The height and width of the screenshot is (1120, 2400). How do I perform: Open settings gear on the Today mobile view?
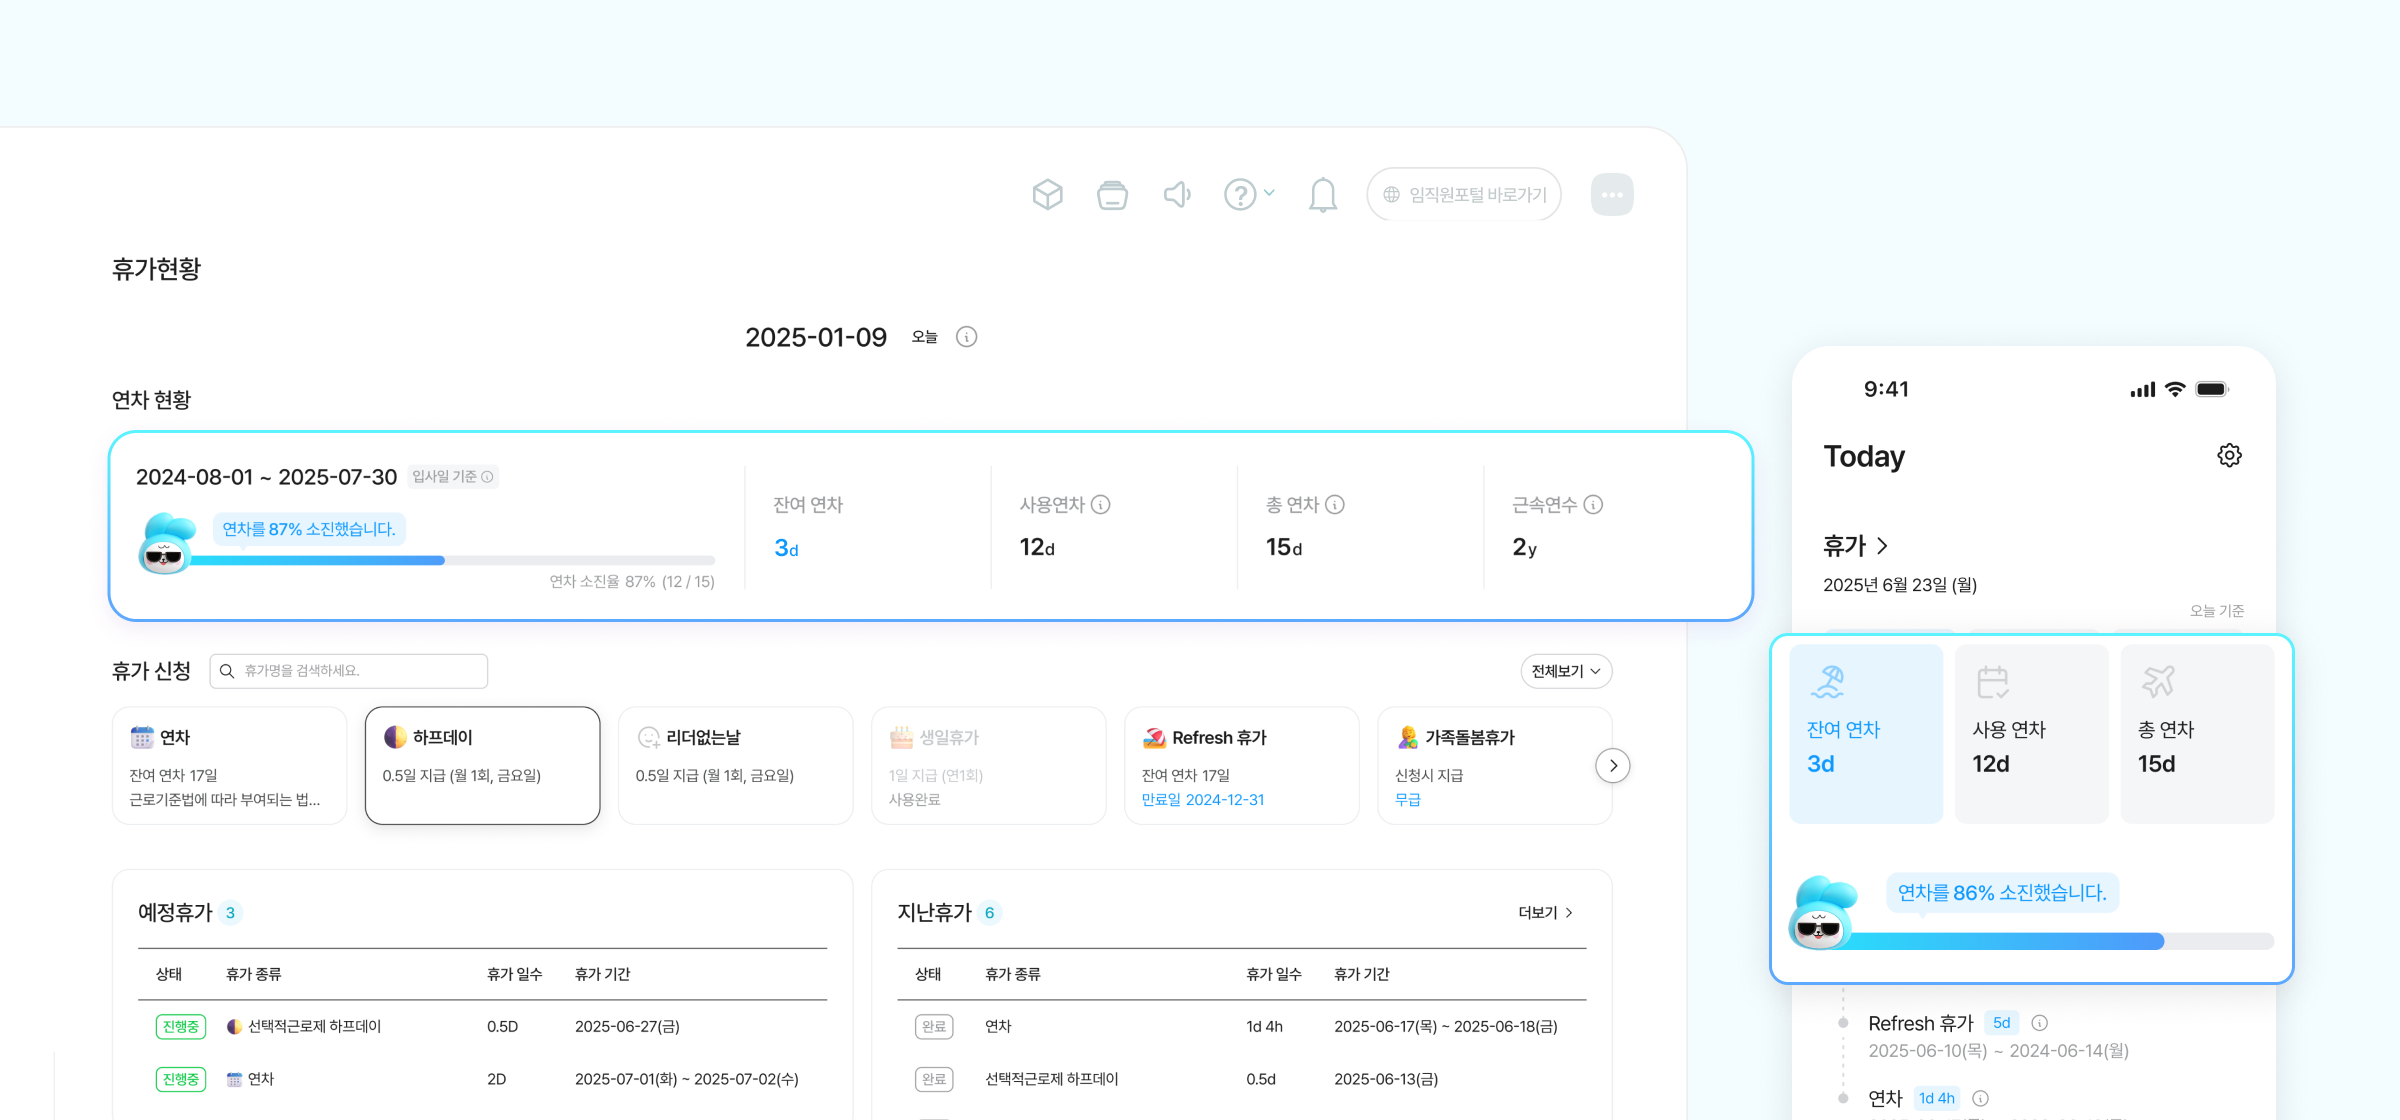coord(2229,455)
